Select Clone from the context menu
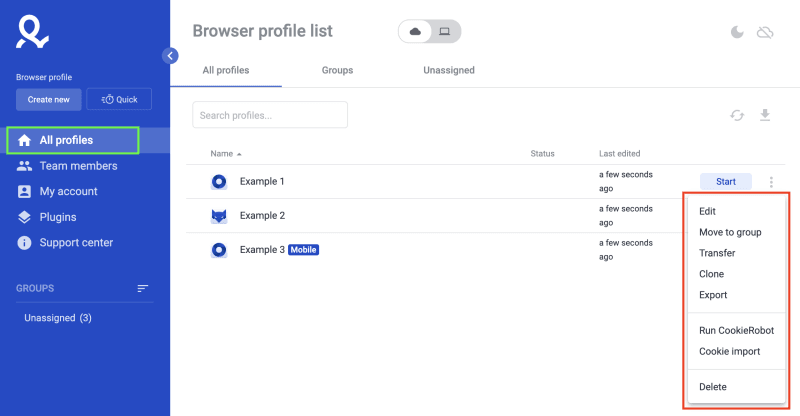 711,274
